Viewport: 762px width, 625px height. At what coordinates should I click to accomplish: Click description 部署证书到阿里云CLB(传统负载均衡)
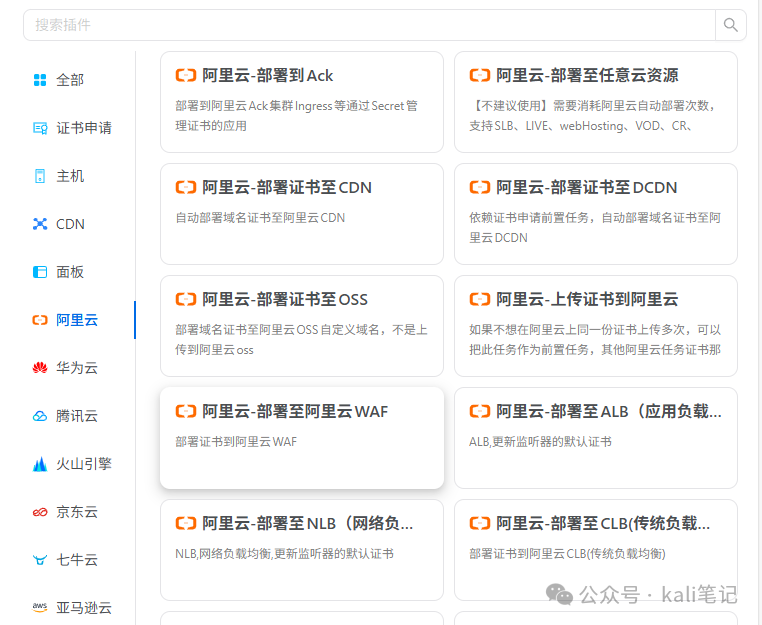567,554
